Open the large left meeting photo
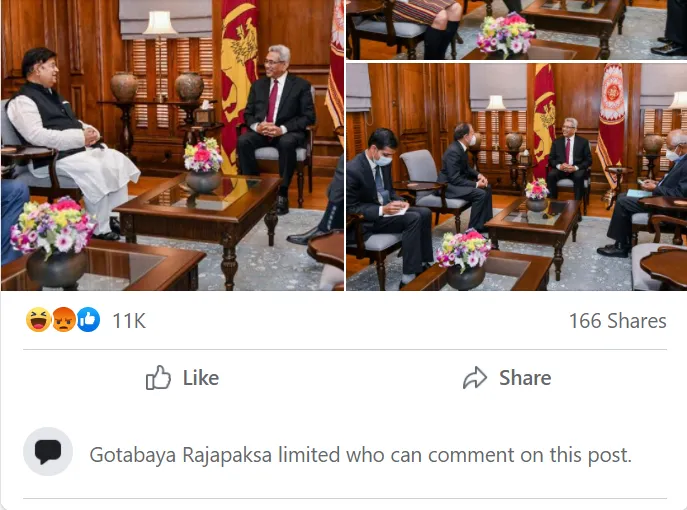The image size is (687, 510). pyautogui.click(x=172, y=145)
